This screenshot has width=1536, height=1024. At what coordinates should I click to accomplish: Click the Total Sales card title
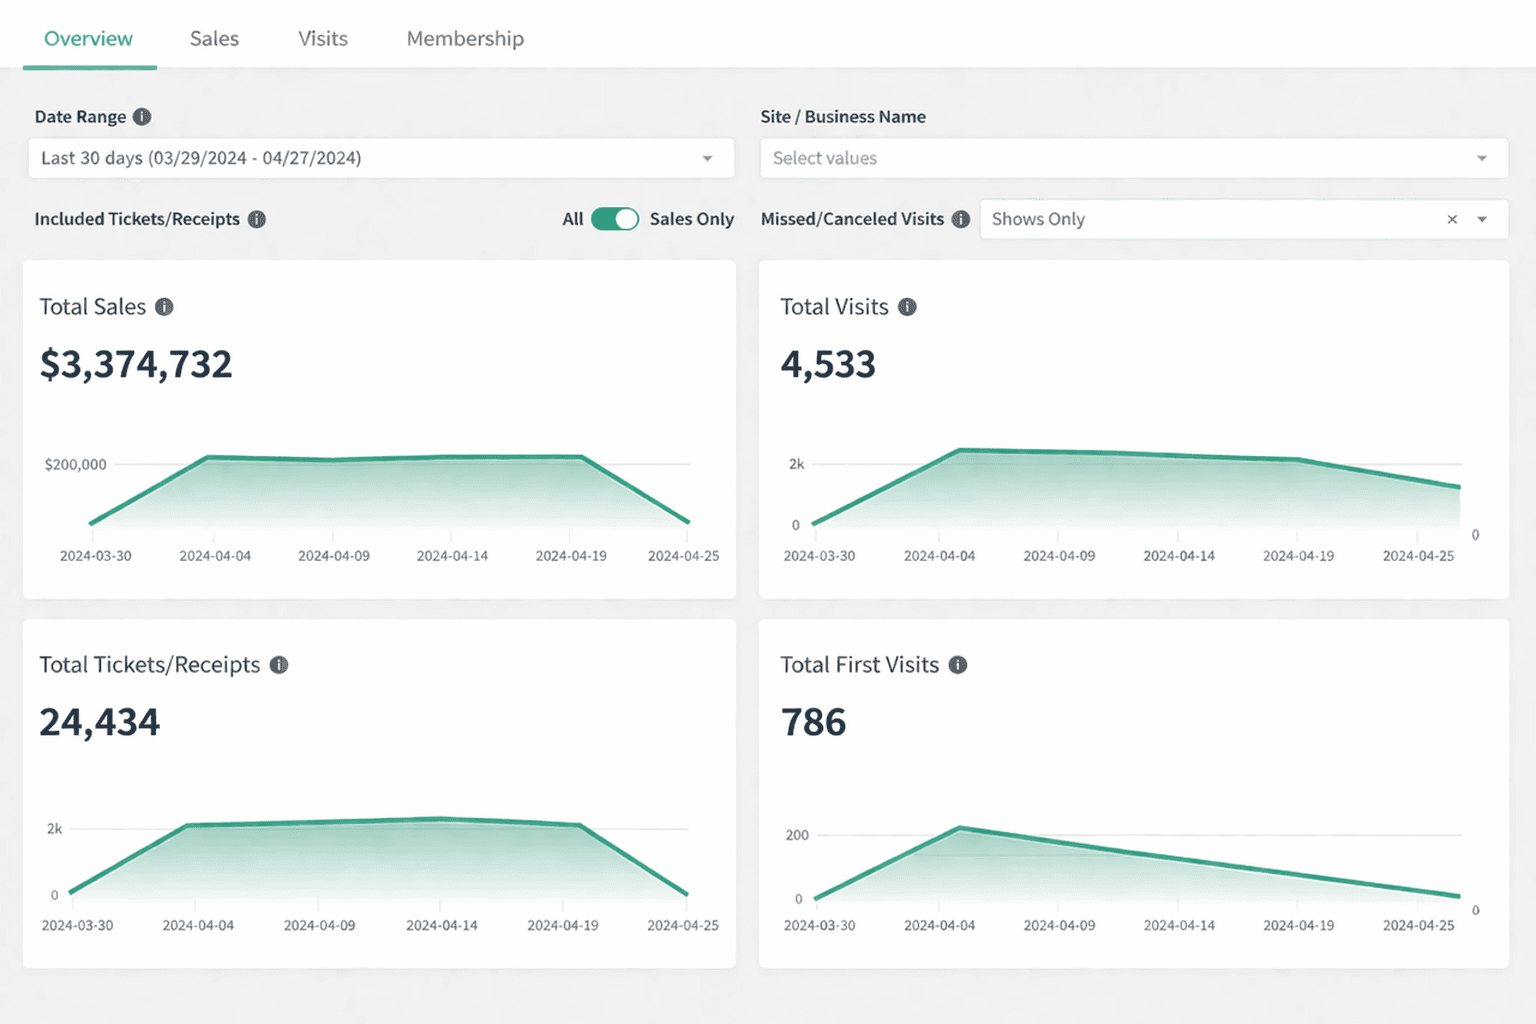(x=93, y=307)
